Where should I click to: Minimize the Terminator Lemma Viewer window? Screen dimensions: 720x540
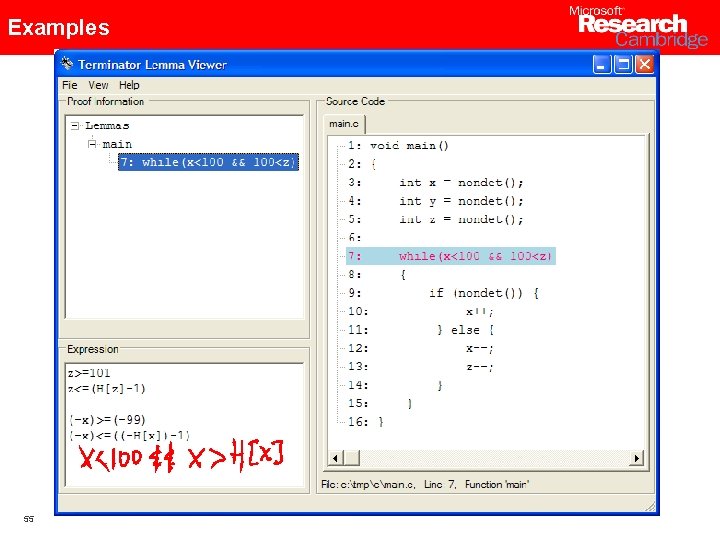[x=602, y=64]
